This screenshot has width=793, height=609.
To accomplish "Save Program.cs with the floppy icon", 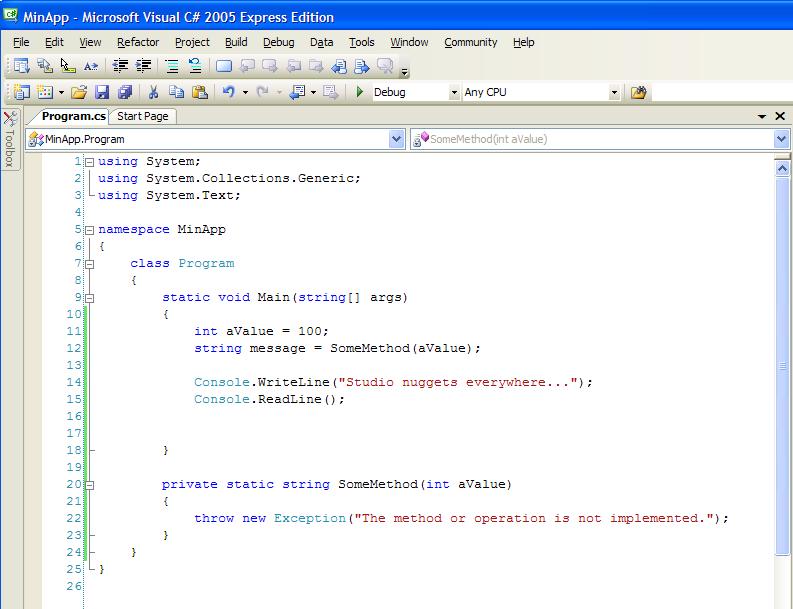I will (102, 92).
